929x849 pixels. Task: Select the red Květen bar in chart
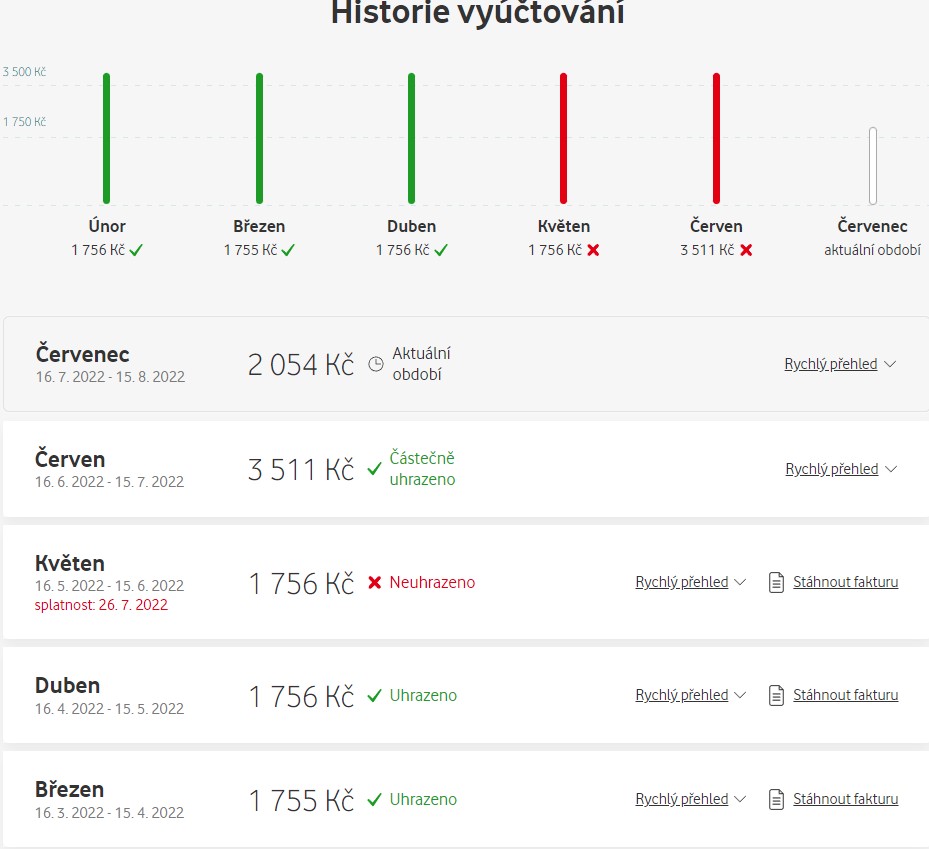564,138
